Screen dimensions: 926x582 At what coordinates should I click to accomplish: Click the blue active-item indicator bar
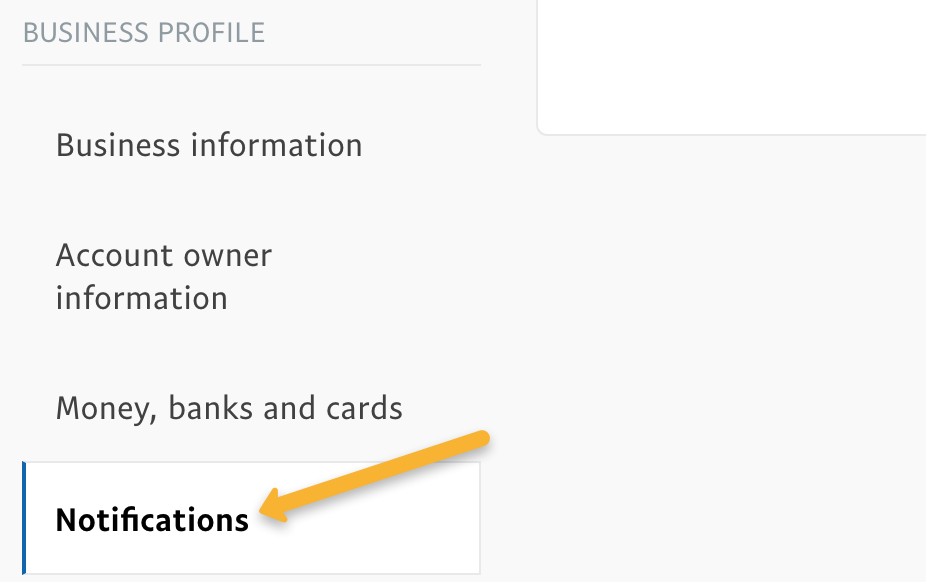(x=24, y=518)
